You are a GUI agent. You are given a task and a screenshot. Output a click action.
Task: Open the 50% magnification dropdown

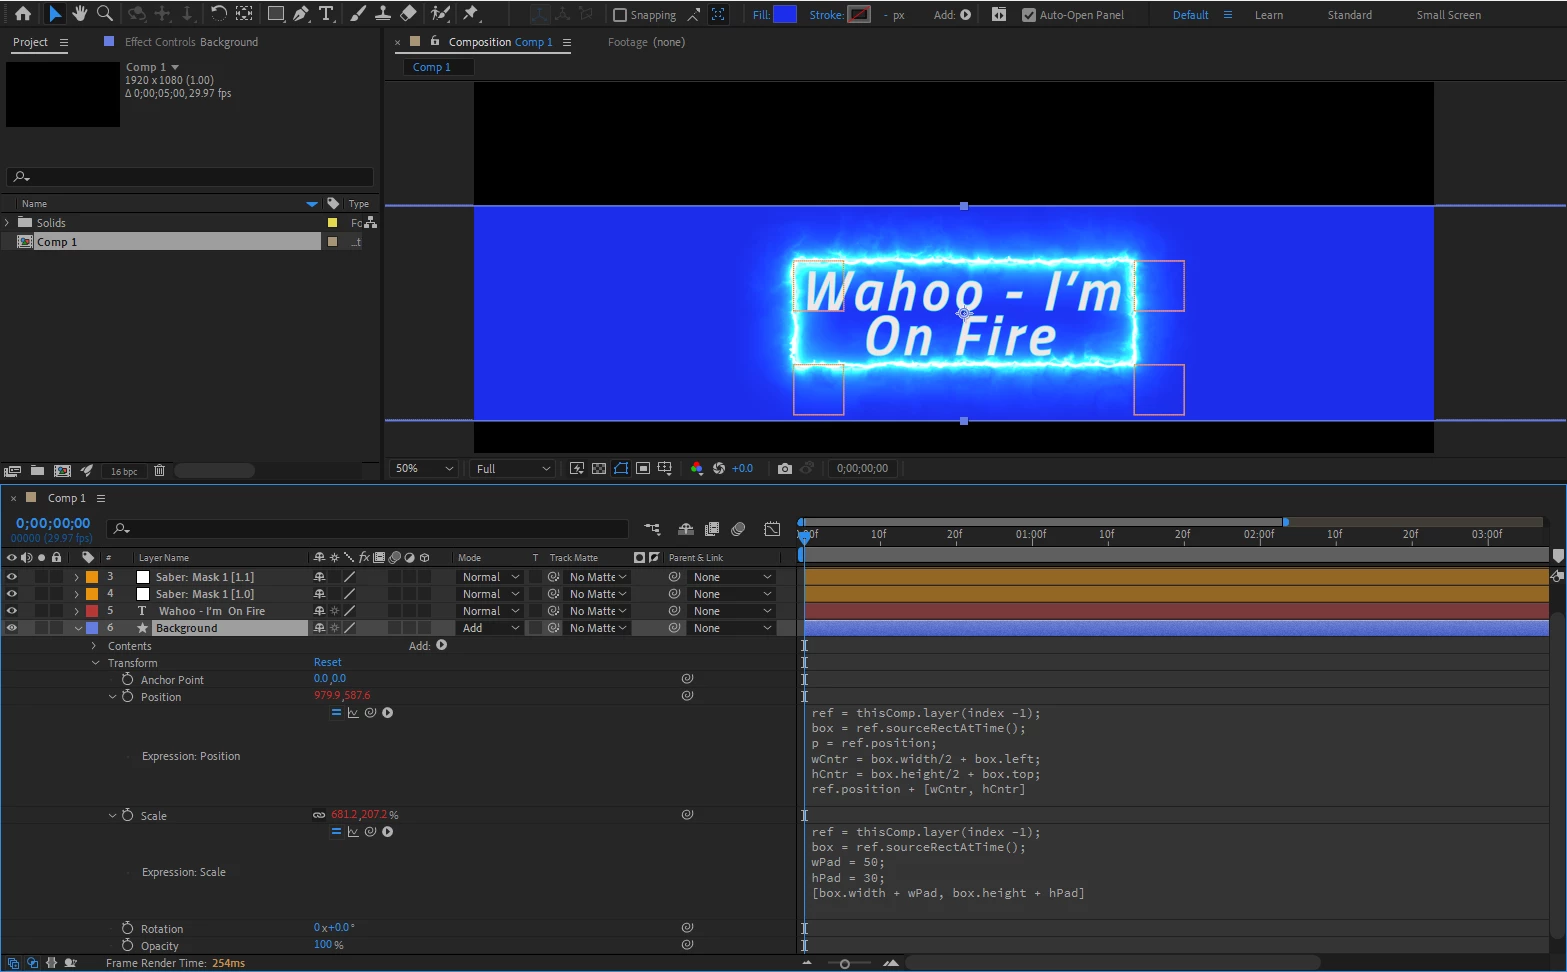(x=425, y=468)
